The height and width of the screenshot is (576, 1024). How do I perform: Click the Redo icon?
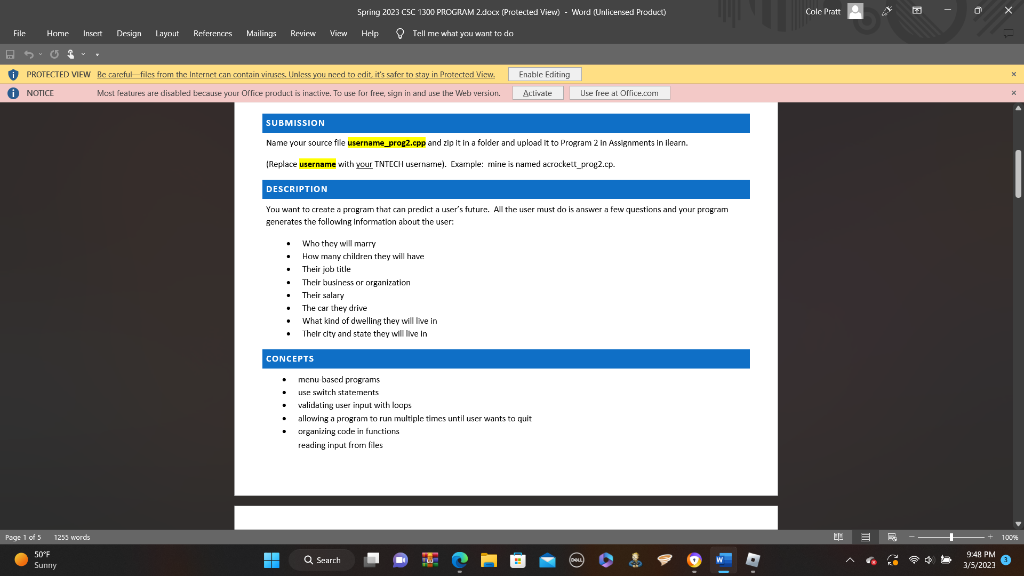54,54
